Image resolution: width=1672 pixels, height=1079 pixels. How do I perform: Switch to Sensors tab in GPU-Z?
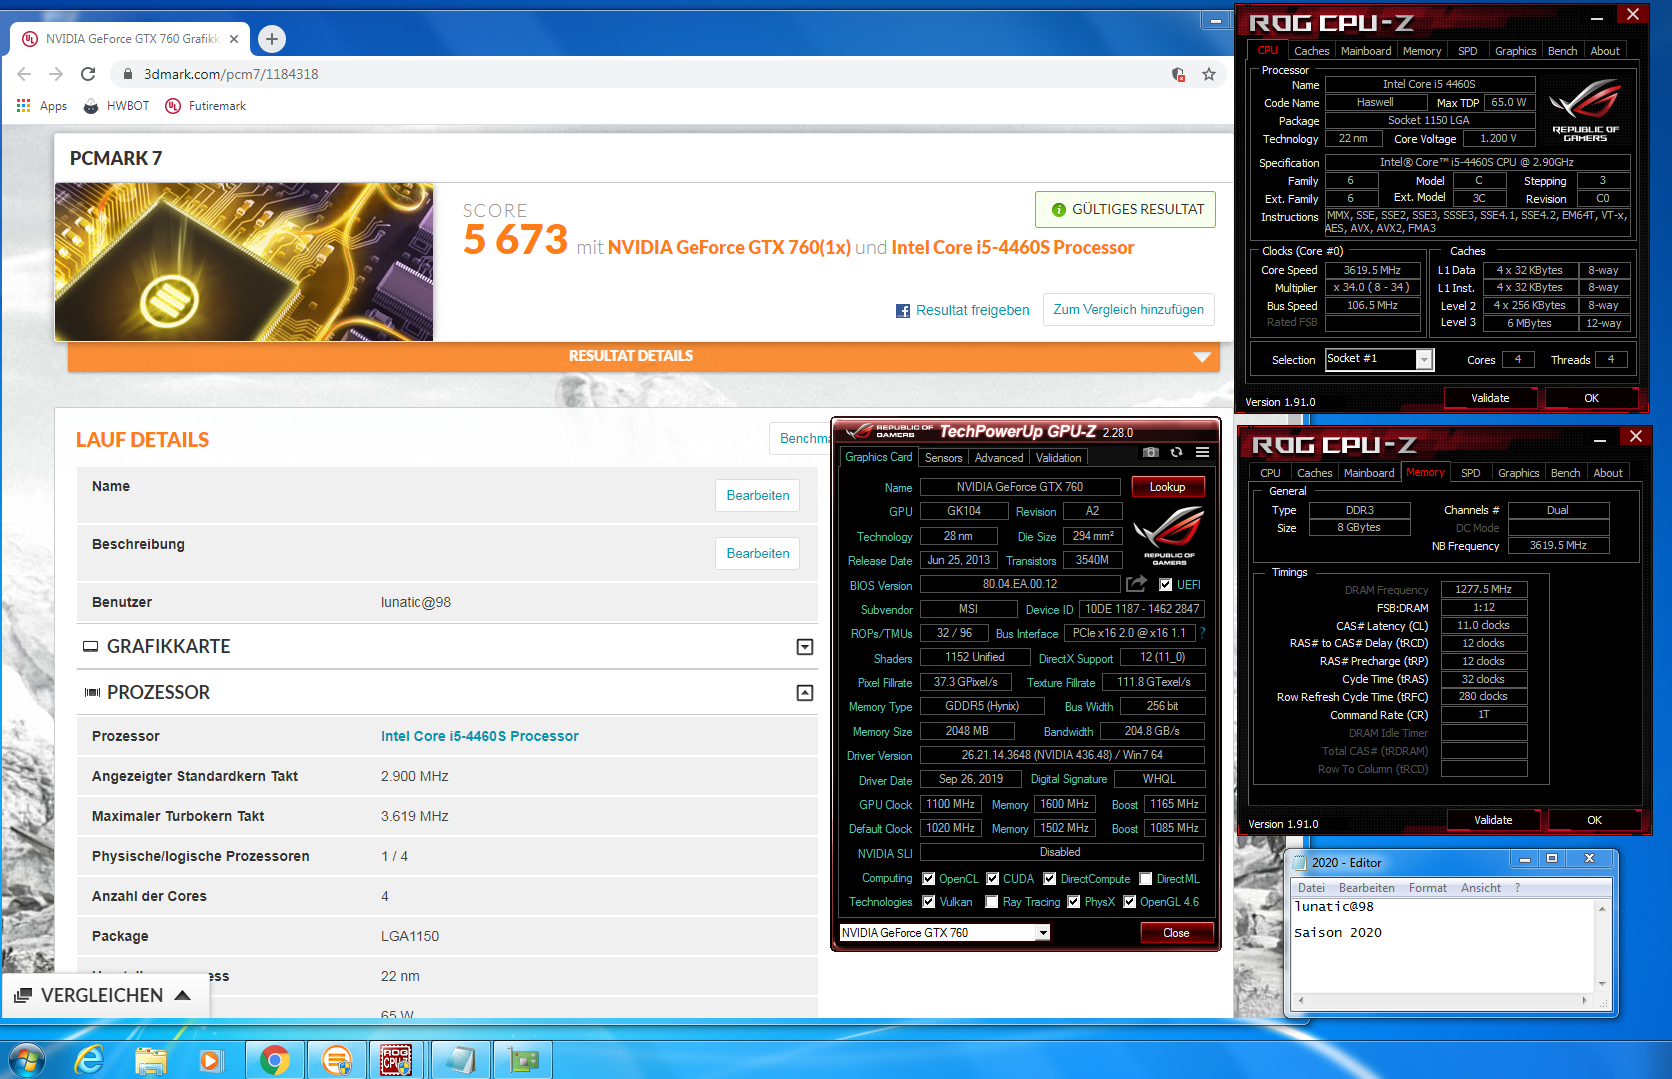coord(943,458)
